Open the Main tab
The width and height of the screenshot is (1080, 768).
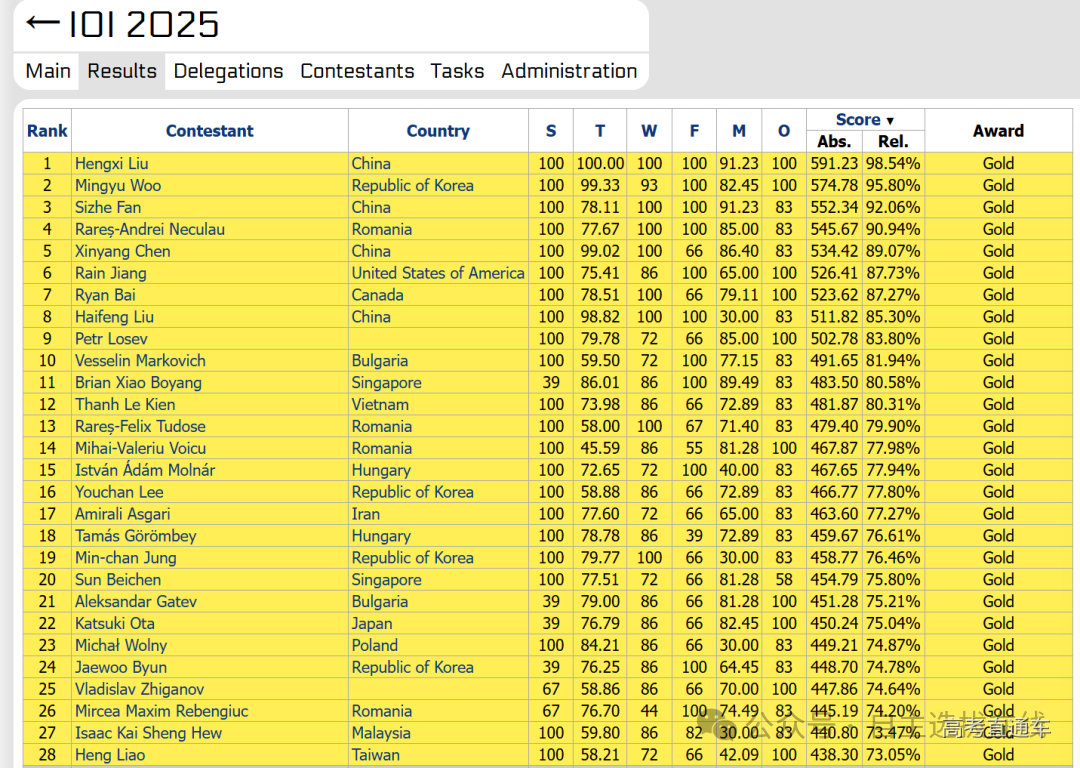pos(48,71)
